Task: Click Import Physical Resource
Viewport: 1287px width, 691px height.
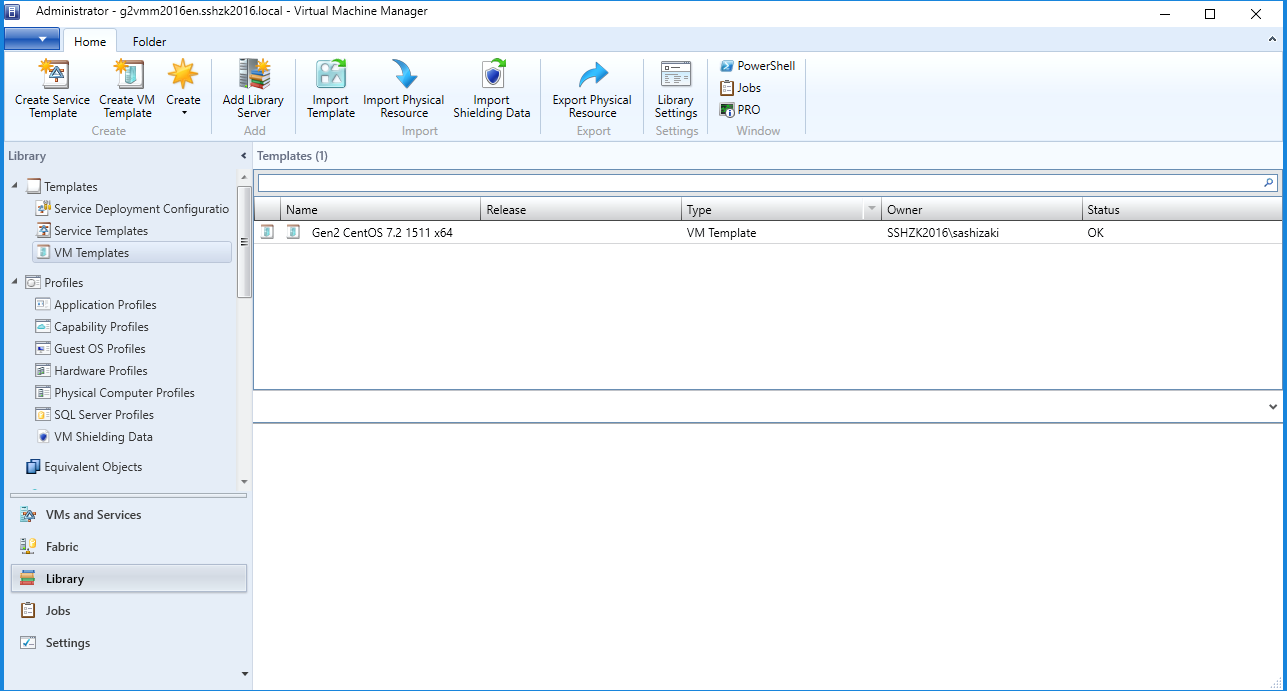Action: tap(403, 90)
